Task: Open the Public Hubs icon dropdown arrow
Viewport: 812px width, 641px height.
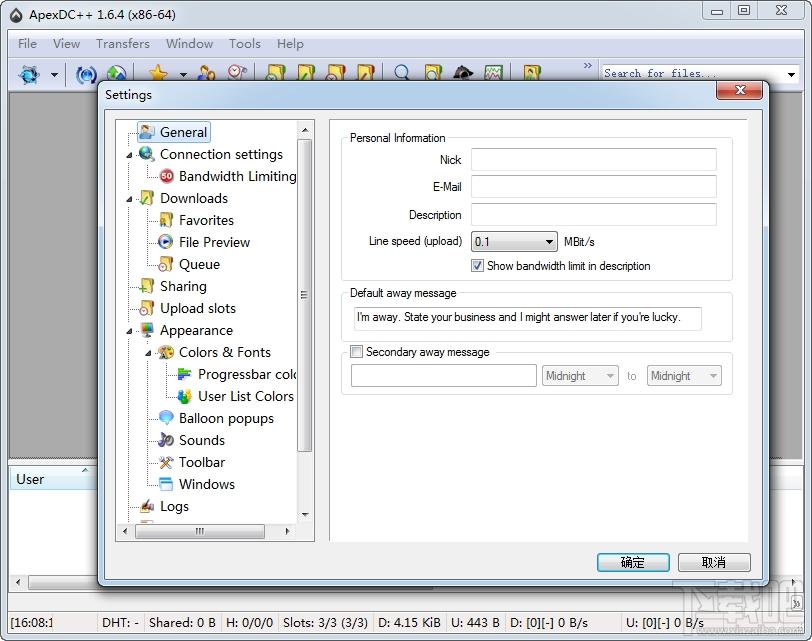Action: (x=54, y=75)
